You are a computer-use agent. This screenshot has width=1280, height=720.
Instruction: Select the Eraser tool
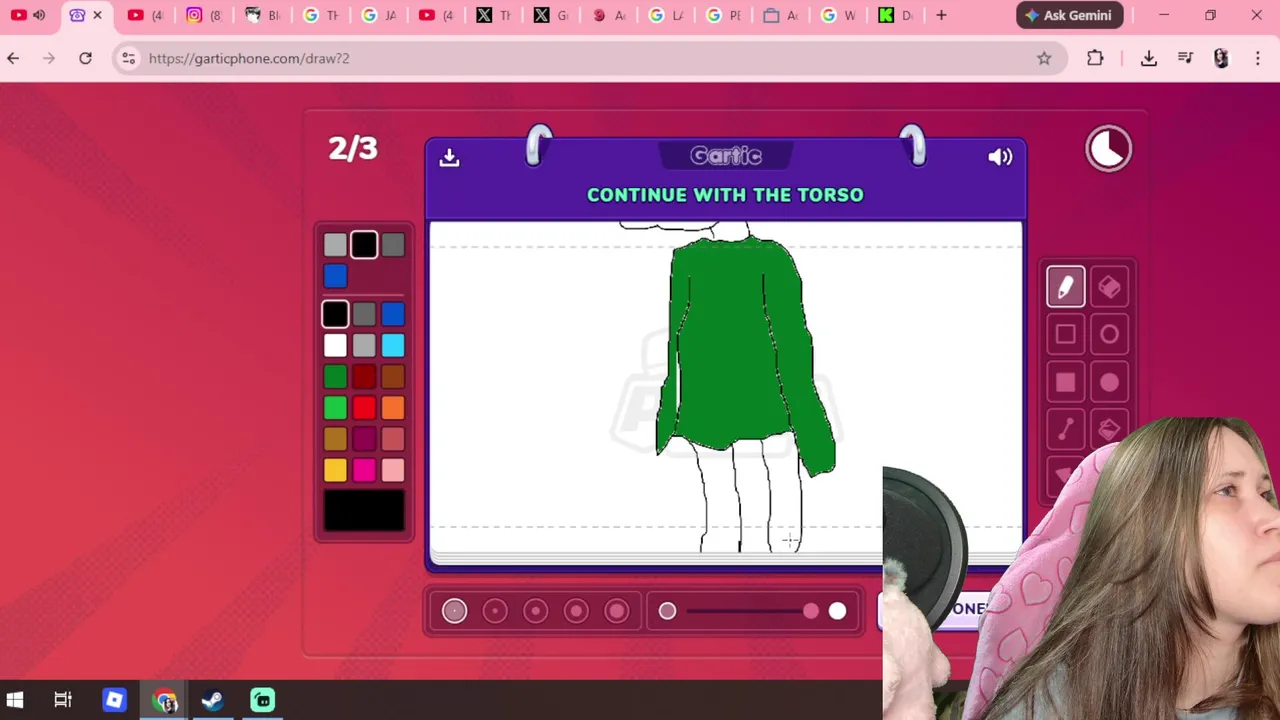pos(1109,287)
